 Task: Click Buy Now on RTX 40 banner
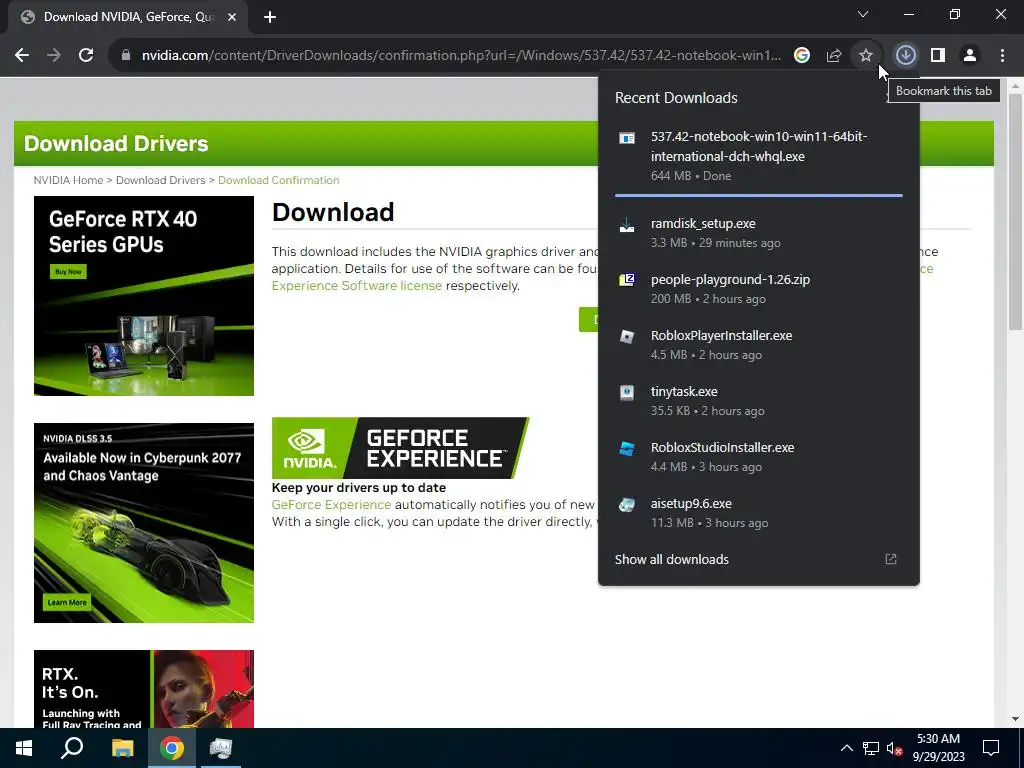[68, 272]
